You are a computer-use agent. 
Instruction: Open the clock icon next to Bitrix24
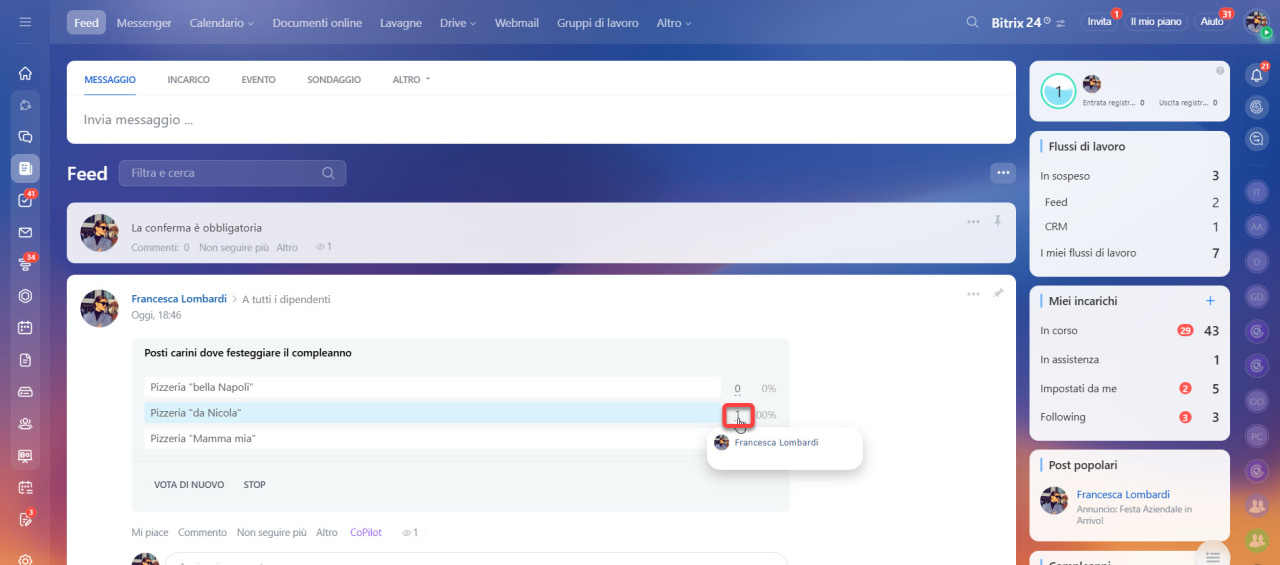click(x=1046, y=20)
